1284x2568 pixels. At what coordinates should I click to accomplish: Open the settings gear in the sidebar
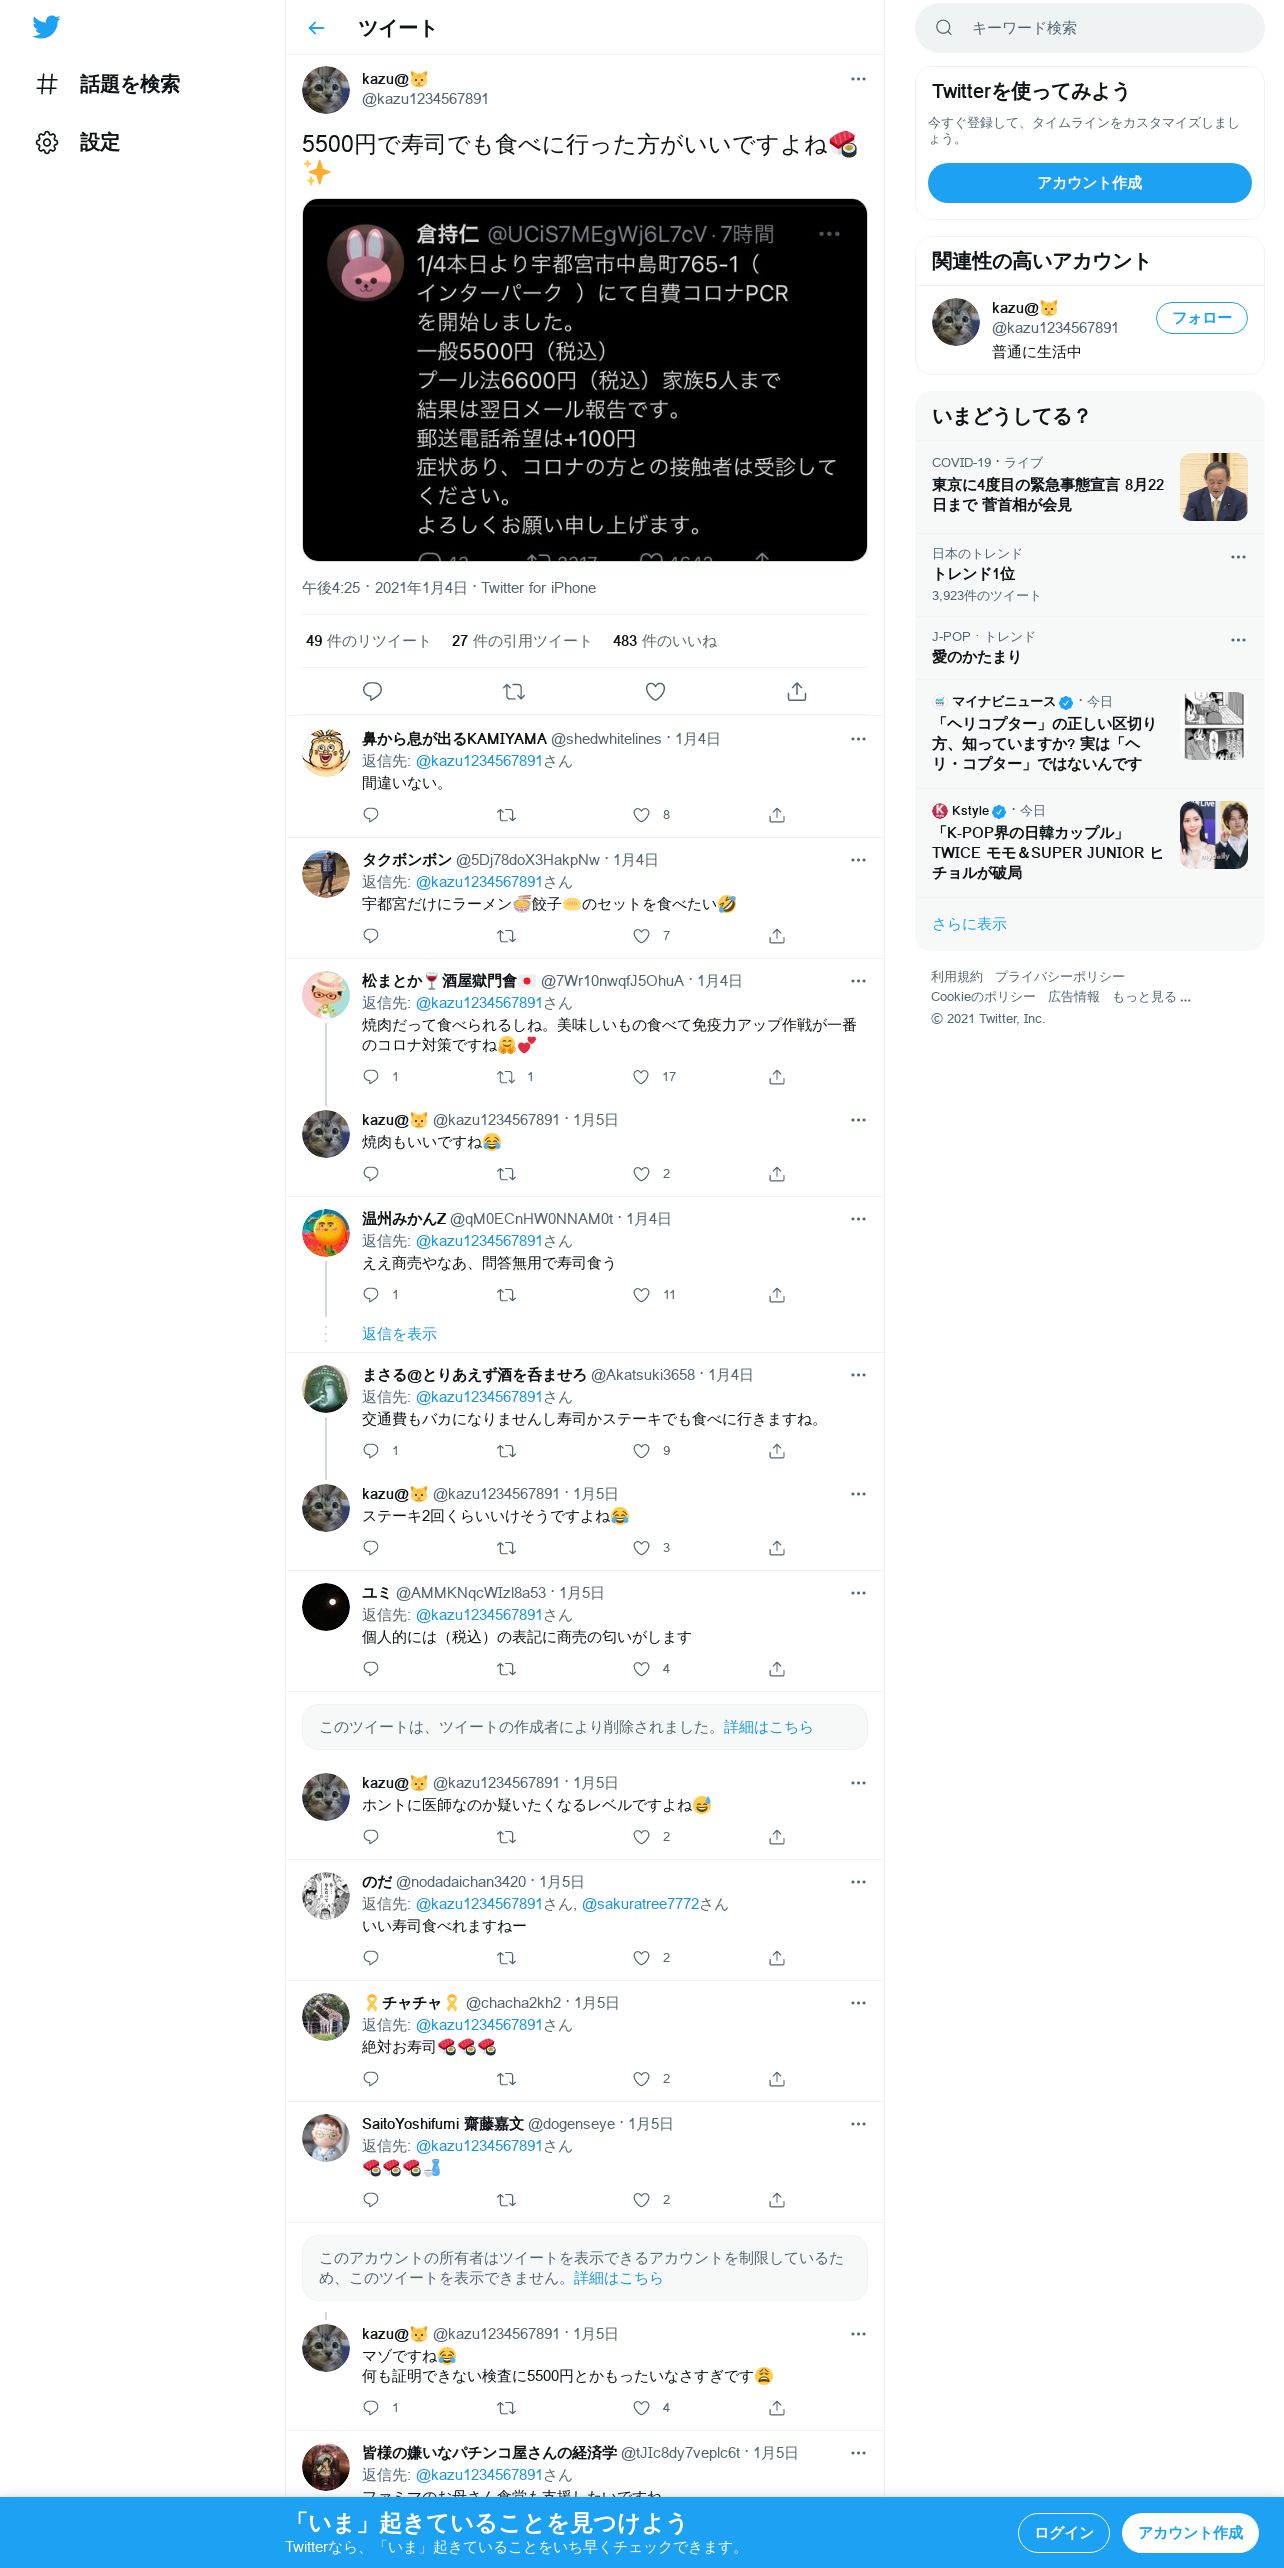pyautogui.click(x=47, y=142)
